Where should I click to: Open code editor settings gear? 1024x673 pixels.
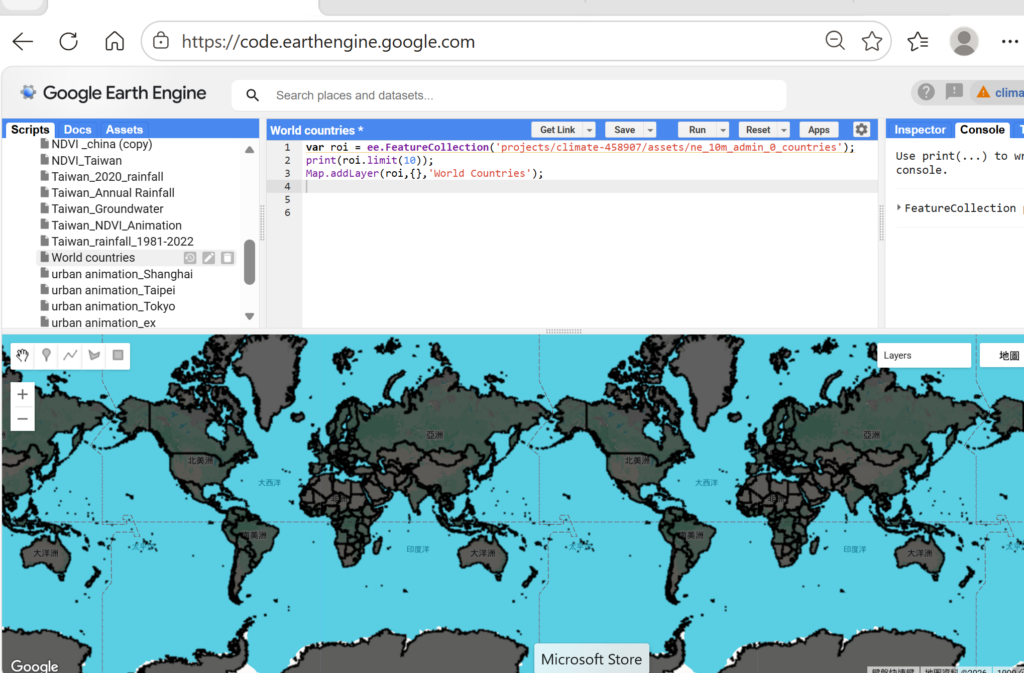click(861, 130)
